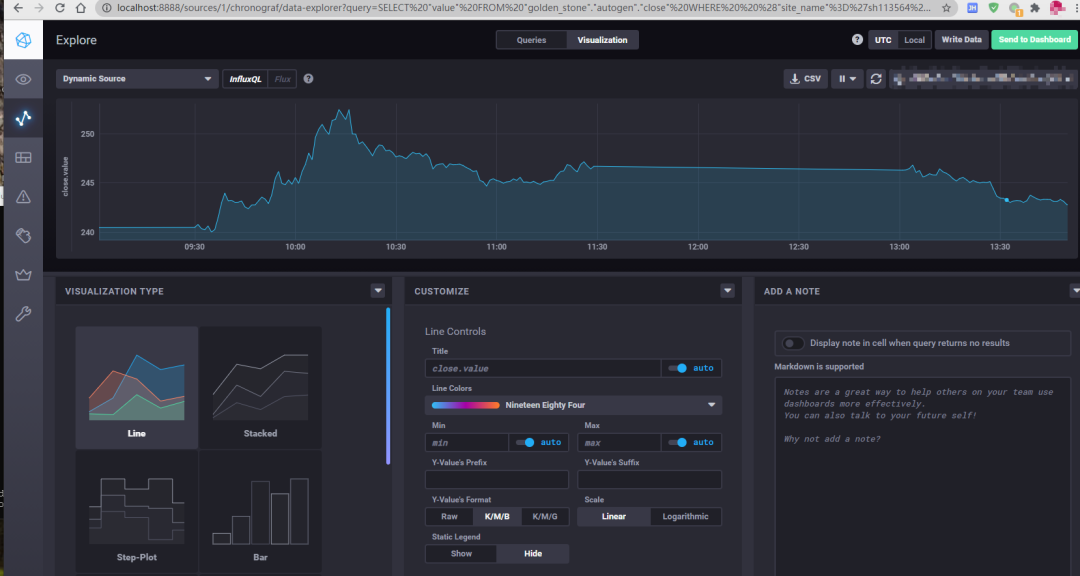1080x576 pixels.
Task: Select Logarithmic scale option
Action: [x=685, y=517]
